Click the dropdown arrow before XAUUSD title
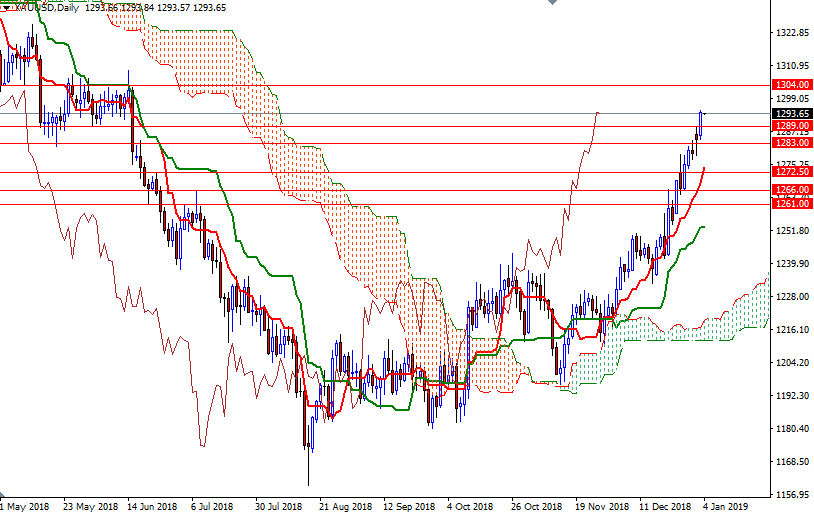 (x=4, y=8)
